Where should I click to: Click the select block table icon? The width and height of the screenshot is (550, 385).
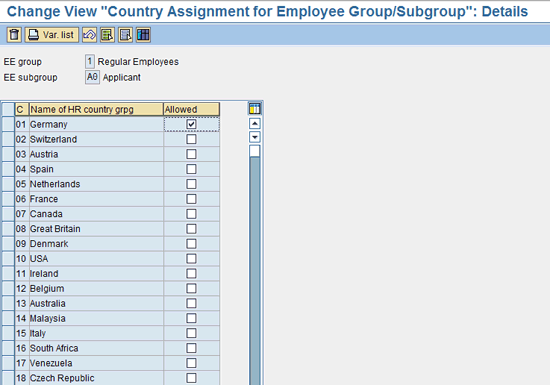point(143,35)
